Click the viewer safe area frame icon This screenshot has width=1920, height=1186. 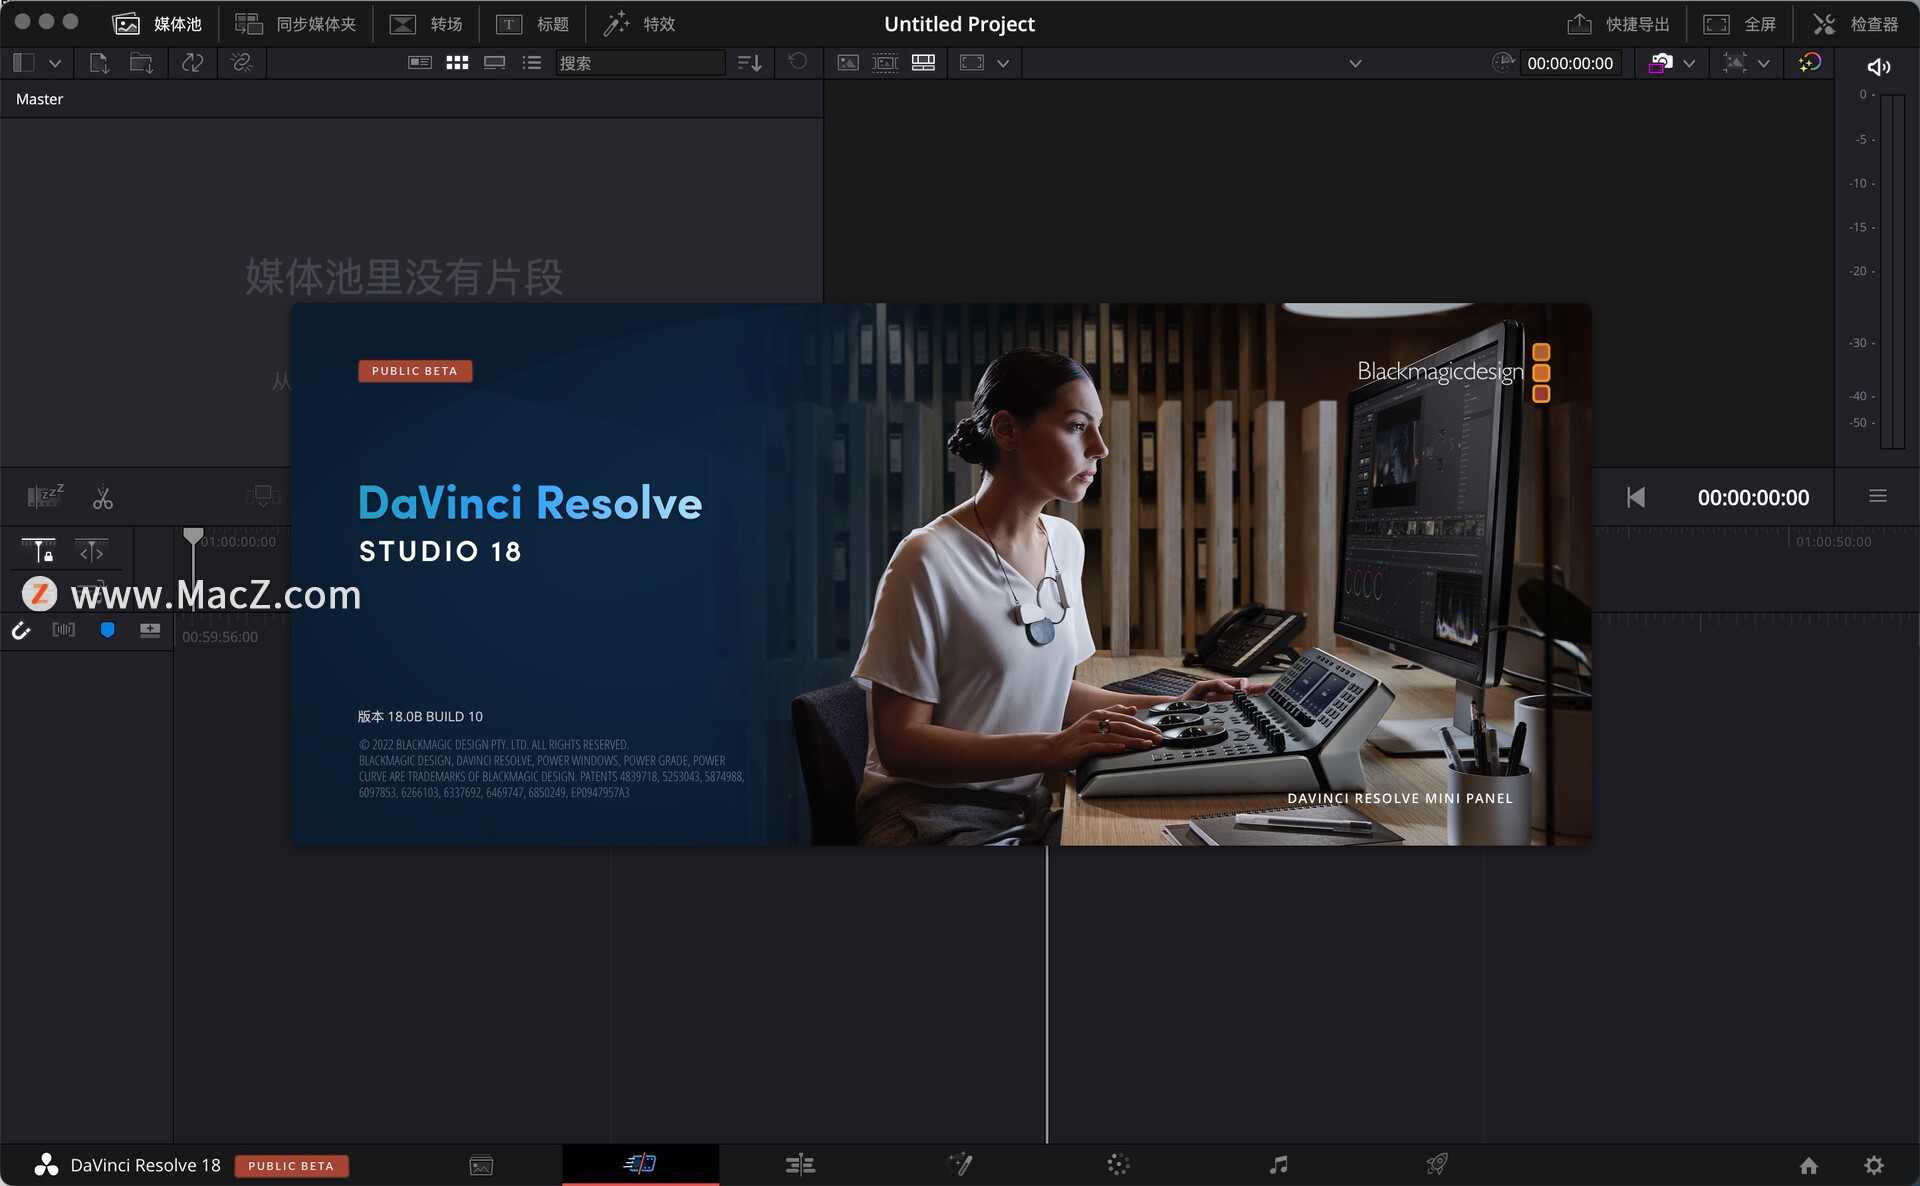pos(972,63)
